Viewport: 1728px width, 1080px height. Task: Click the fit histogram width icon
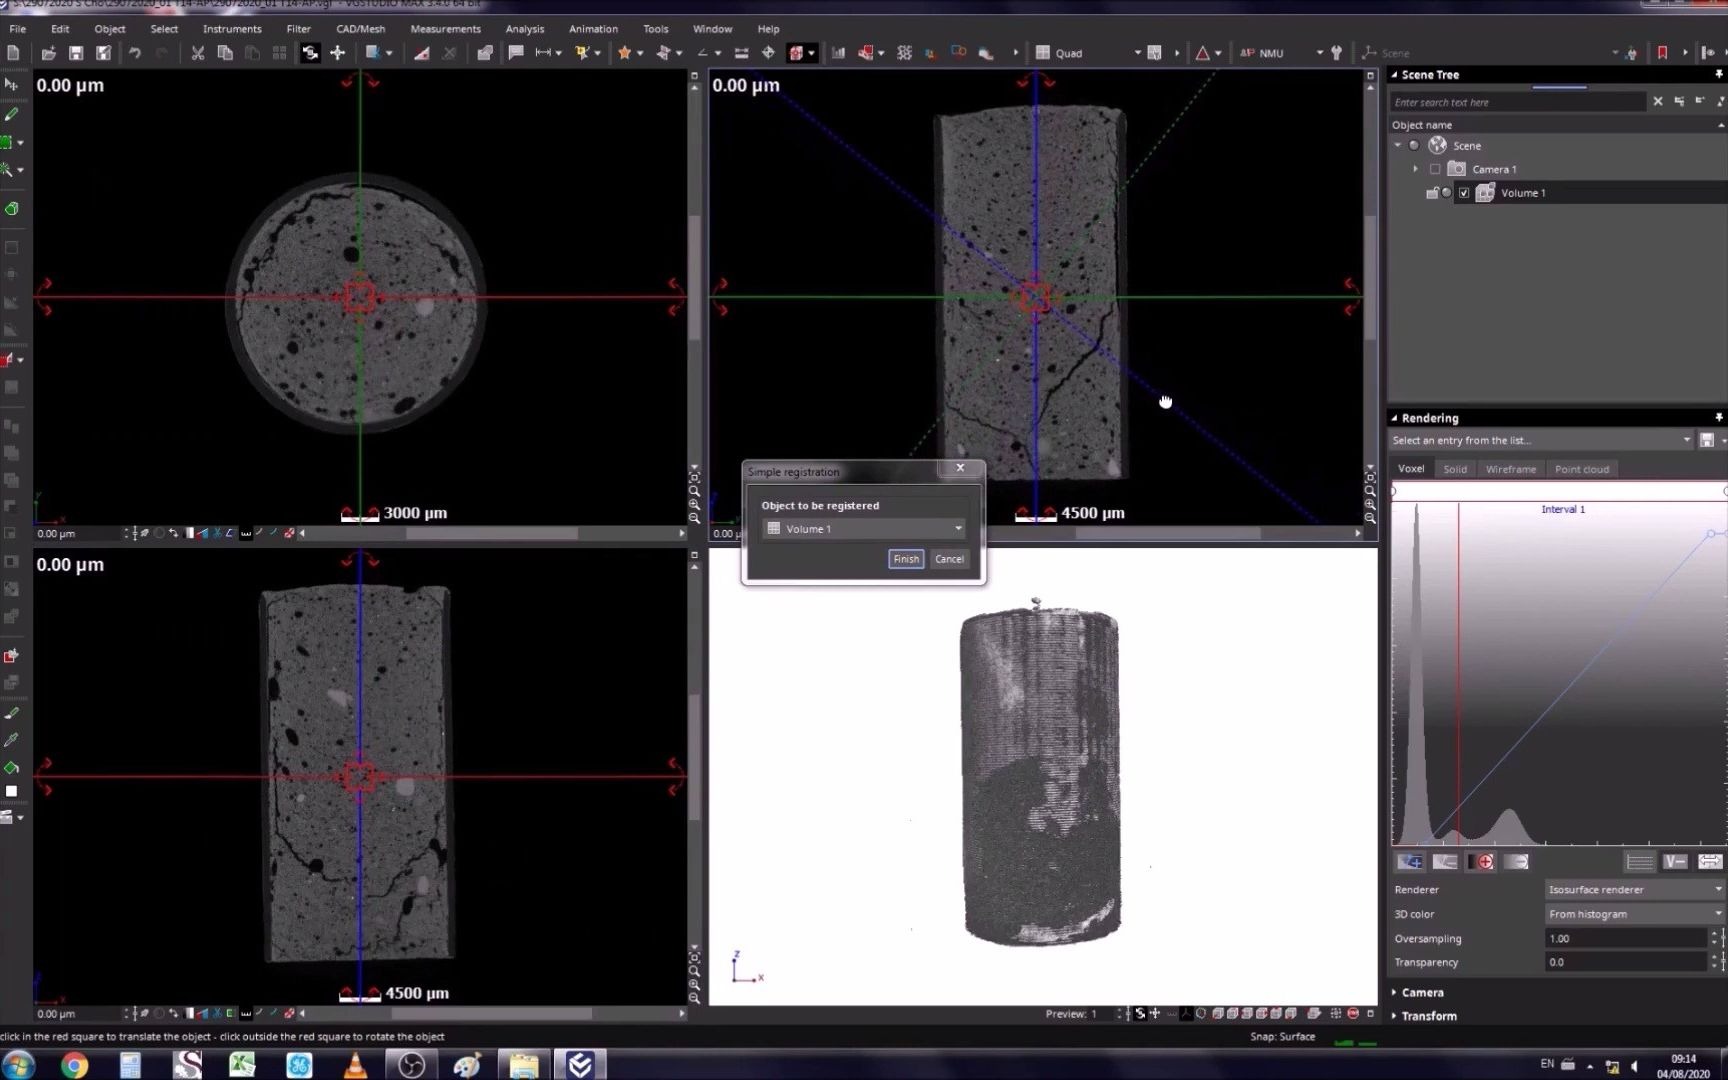click(1710, 862)
